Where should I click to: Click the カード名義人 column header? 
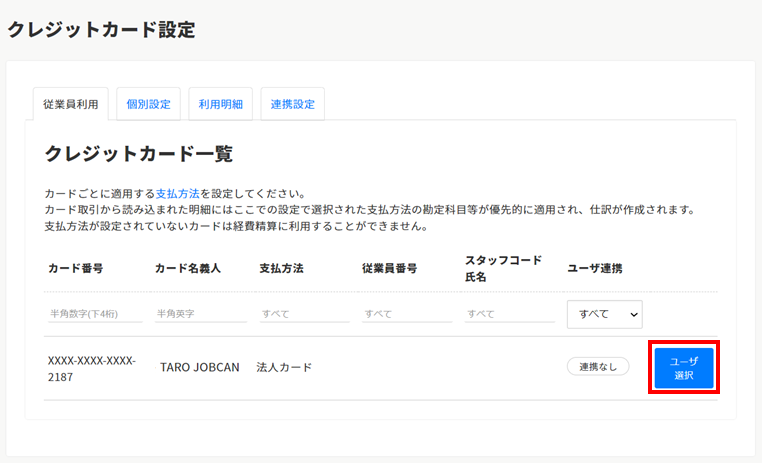(187, 269)
